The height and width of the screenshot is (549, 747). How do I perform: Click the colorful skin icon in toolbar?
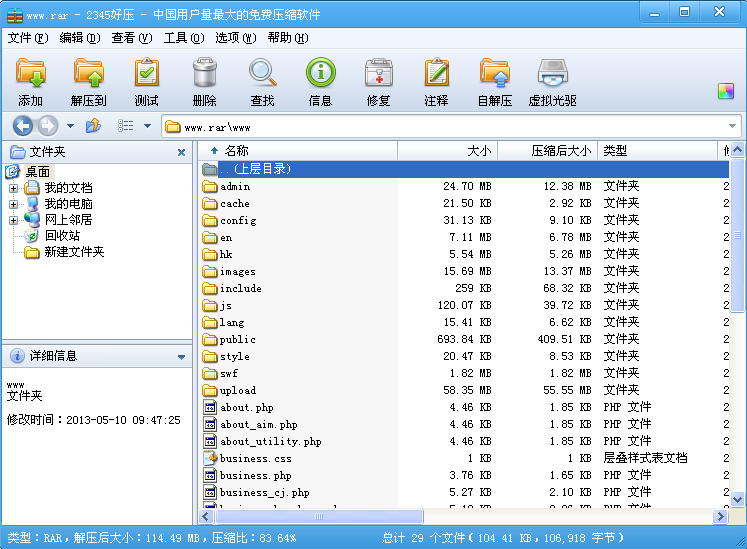(x=726, y=91)
